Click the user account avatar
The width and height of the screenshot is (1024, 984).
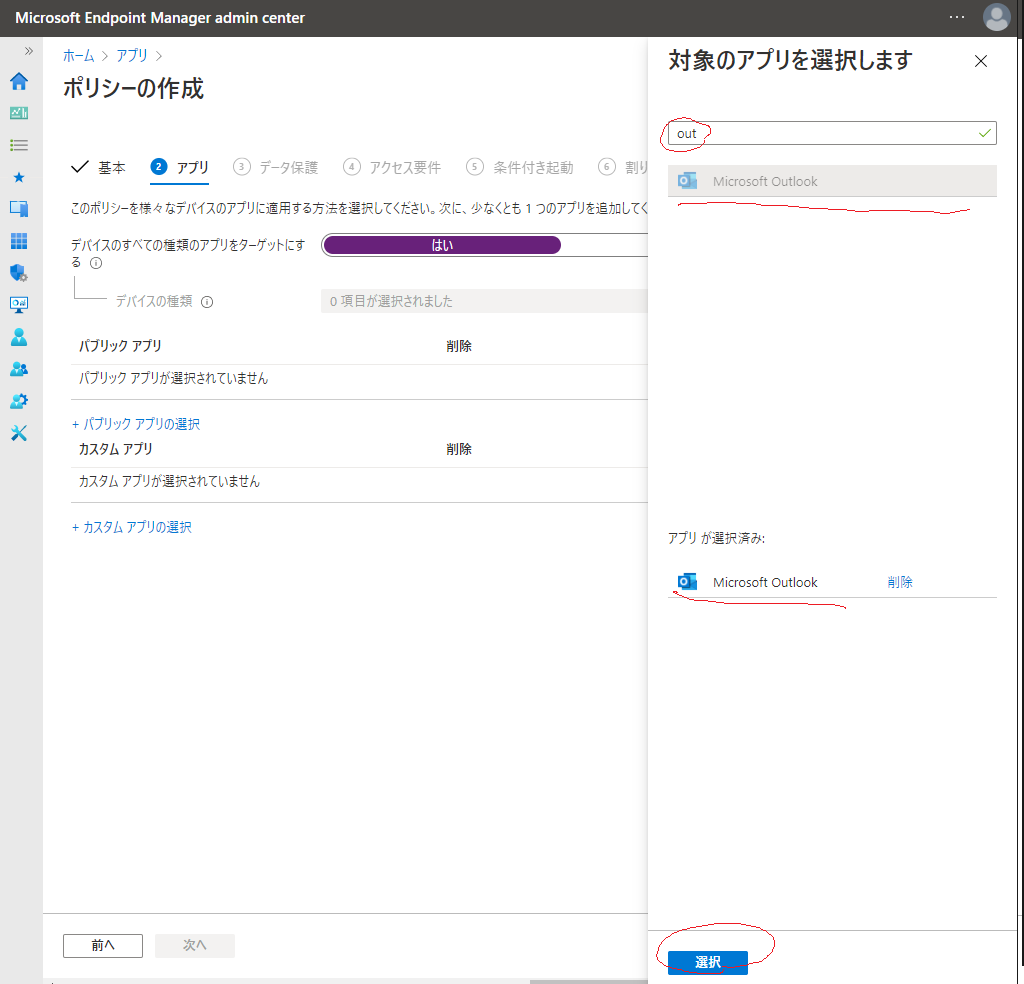996,18
